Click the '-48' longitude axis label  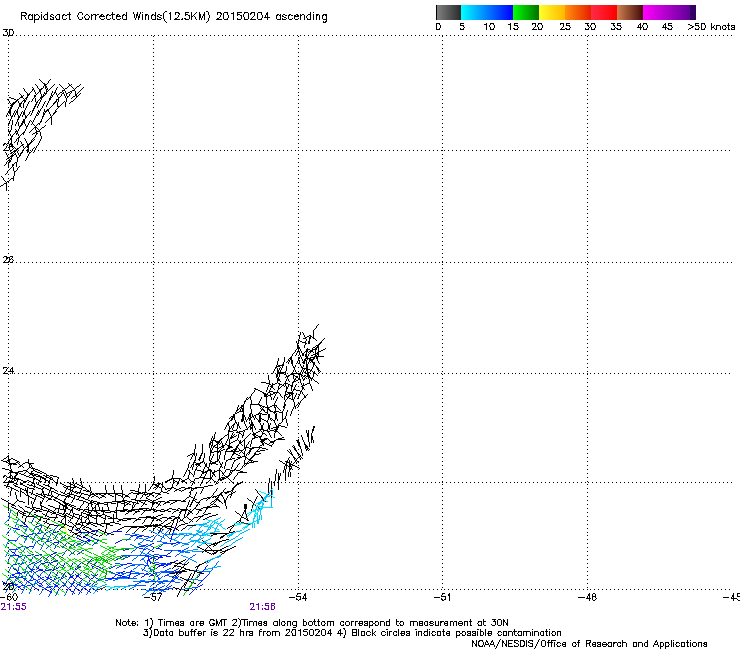587,597
